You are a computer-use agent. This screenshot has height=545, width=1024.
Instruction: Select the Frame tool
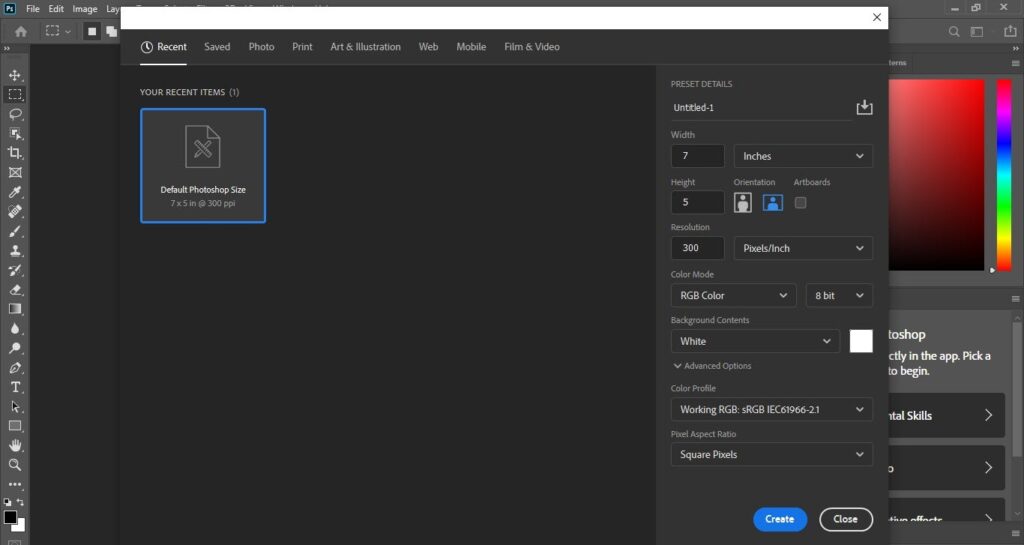(x=14, y=172)
